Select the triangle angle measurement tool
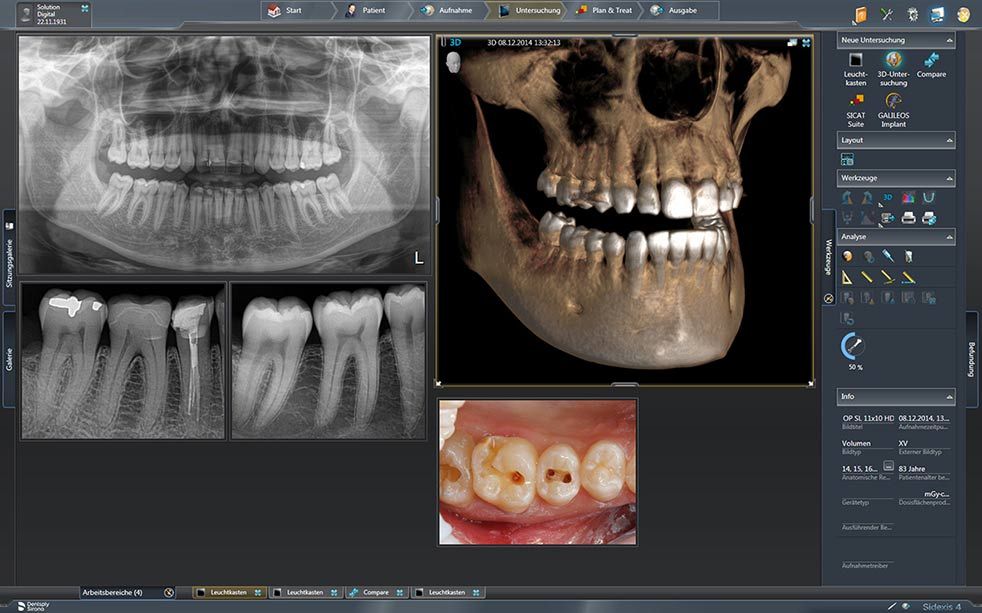982x613 pixels. point(847,277)
